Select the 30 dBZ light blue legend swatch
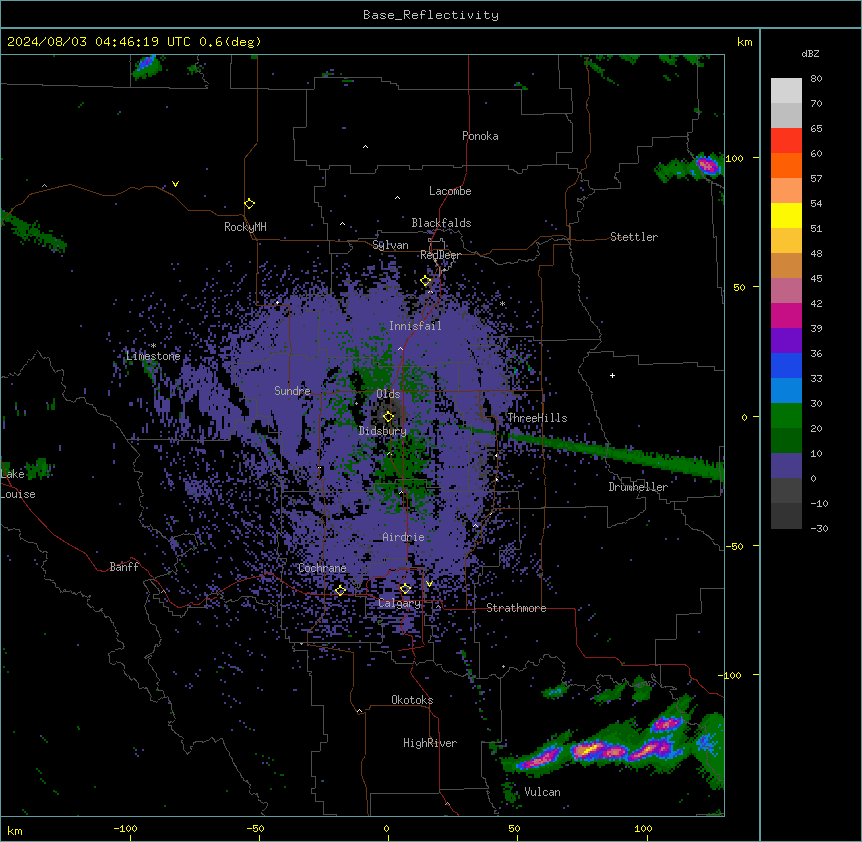This screenshot has width=862, height=842. (786, 390)
